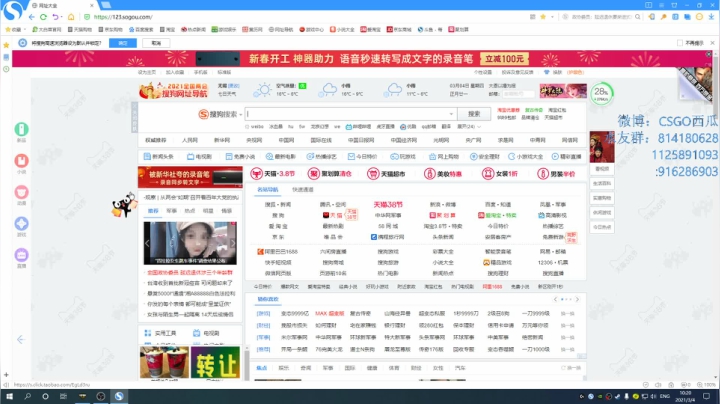Expand the 展开(24) quick links
The height and width of the screenshot is (404, 720).
coord(469,127)
